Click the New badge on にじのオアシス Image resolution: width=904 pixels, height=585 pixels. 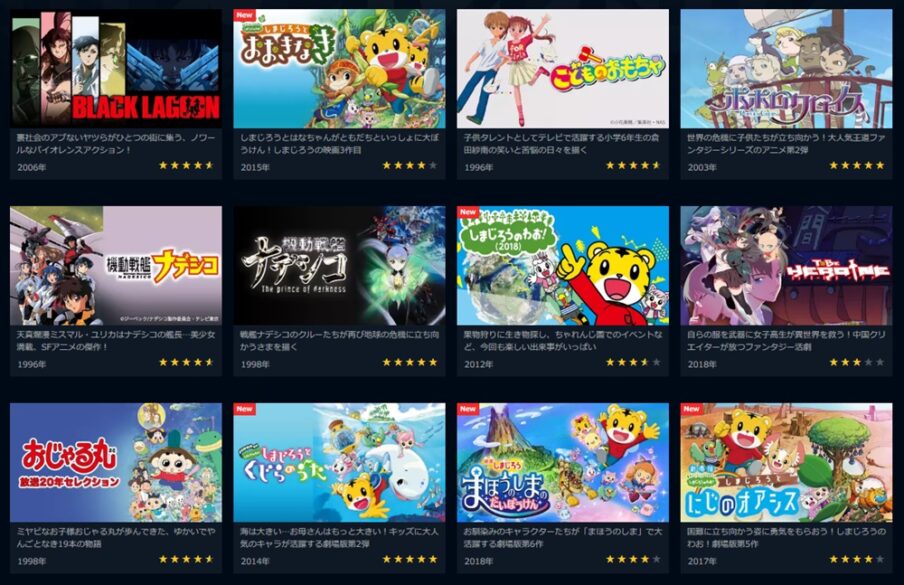(x=691, y=409)
